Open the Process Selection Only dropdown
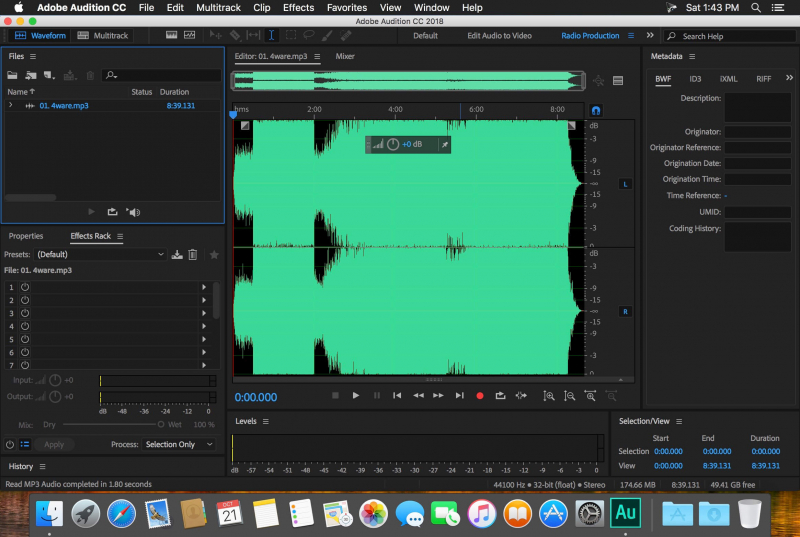This screenshot has width=800, height=537. 179,444
